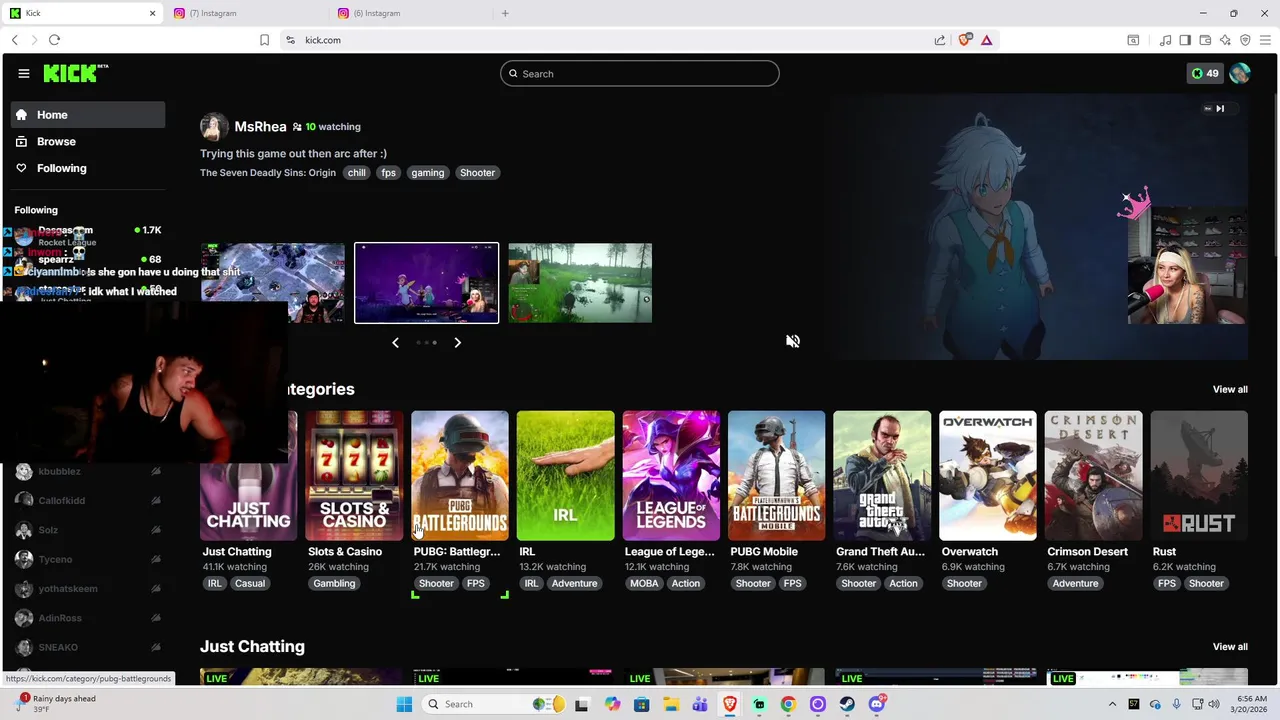Select the highlighted middle featured thumbnail
1280x720 pixels.
[426, 283]
